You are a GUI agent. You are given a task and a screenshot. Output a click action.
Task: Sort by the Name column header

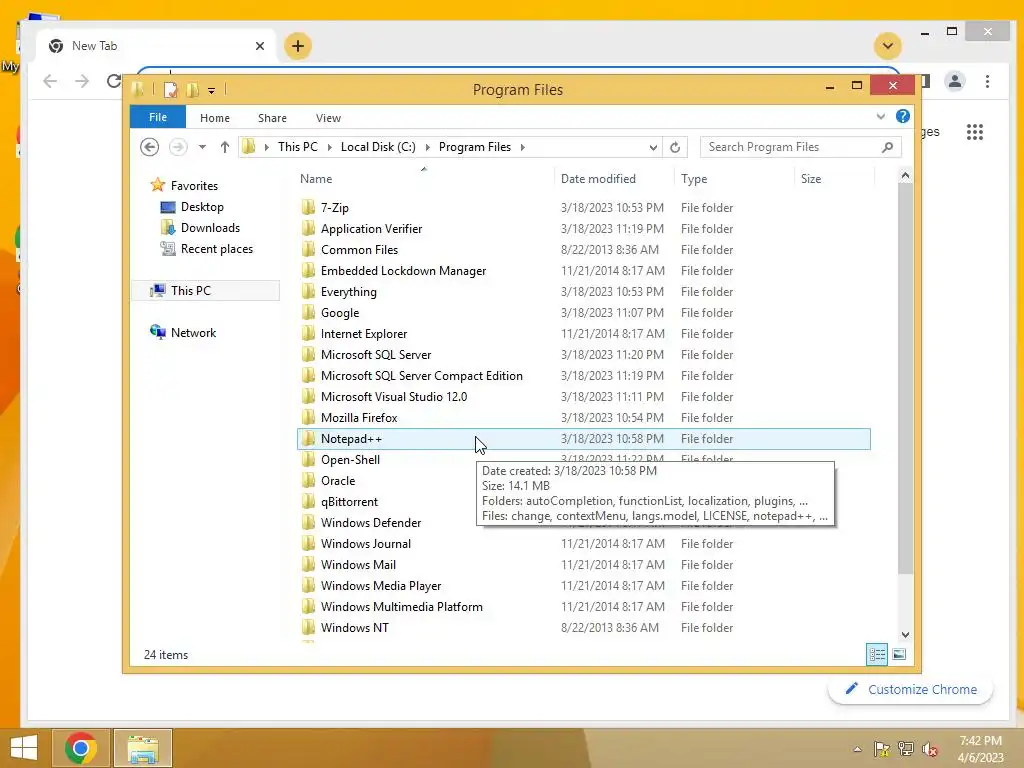tap(424, 179)
